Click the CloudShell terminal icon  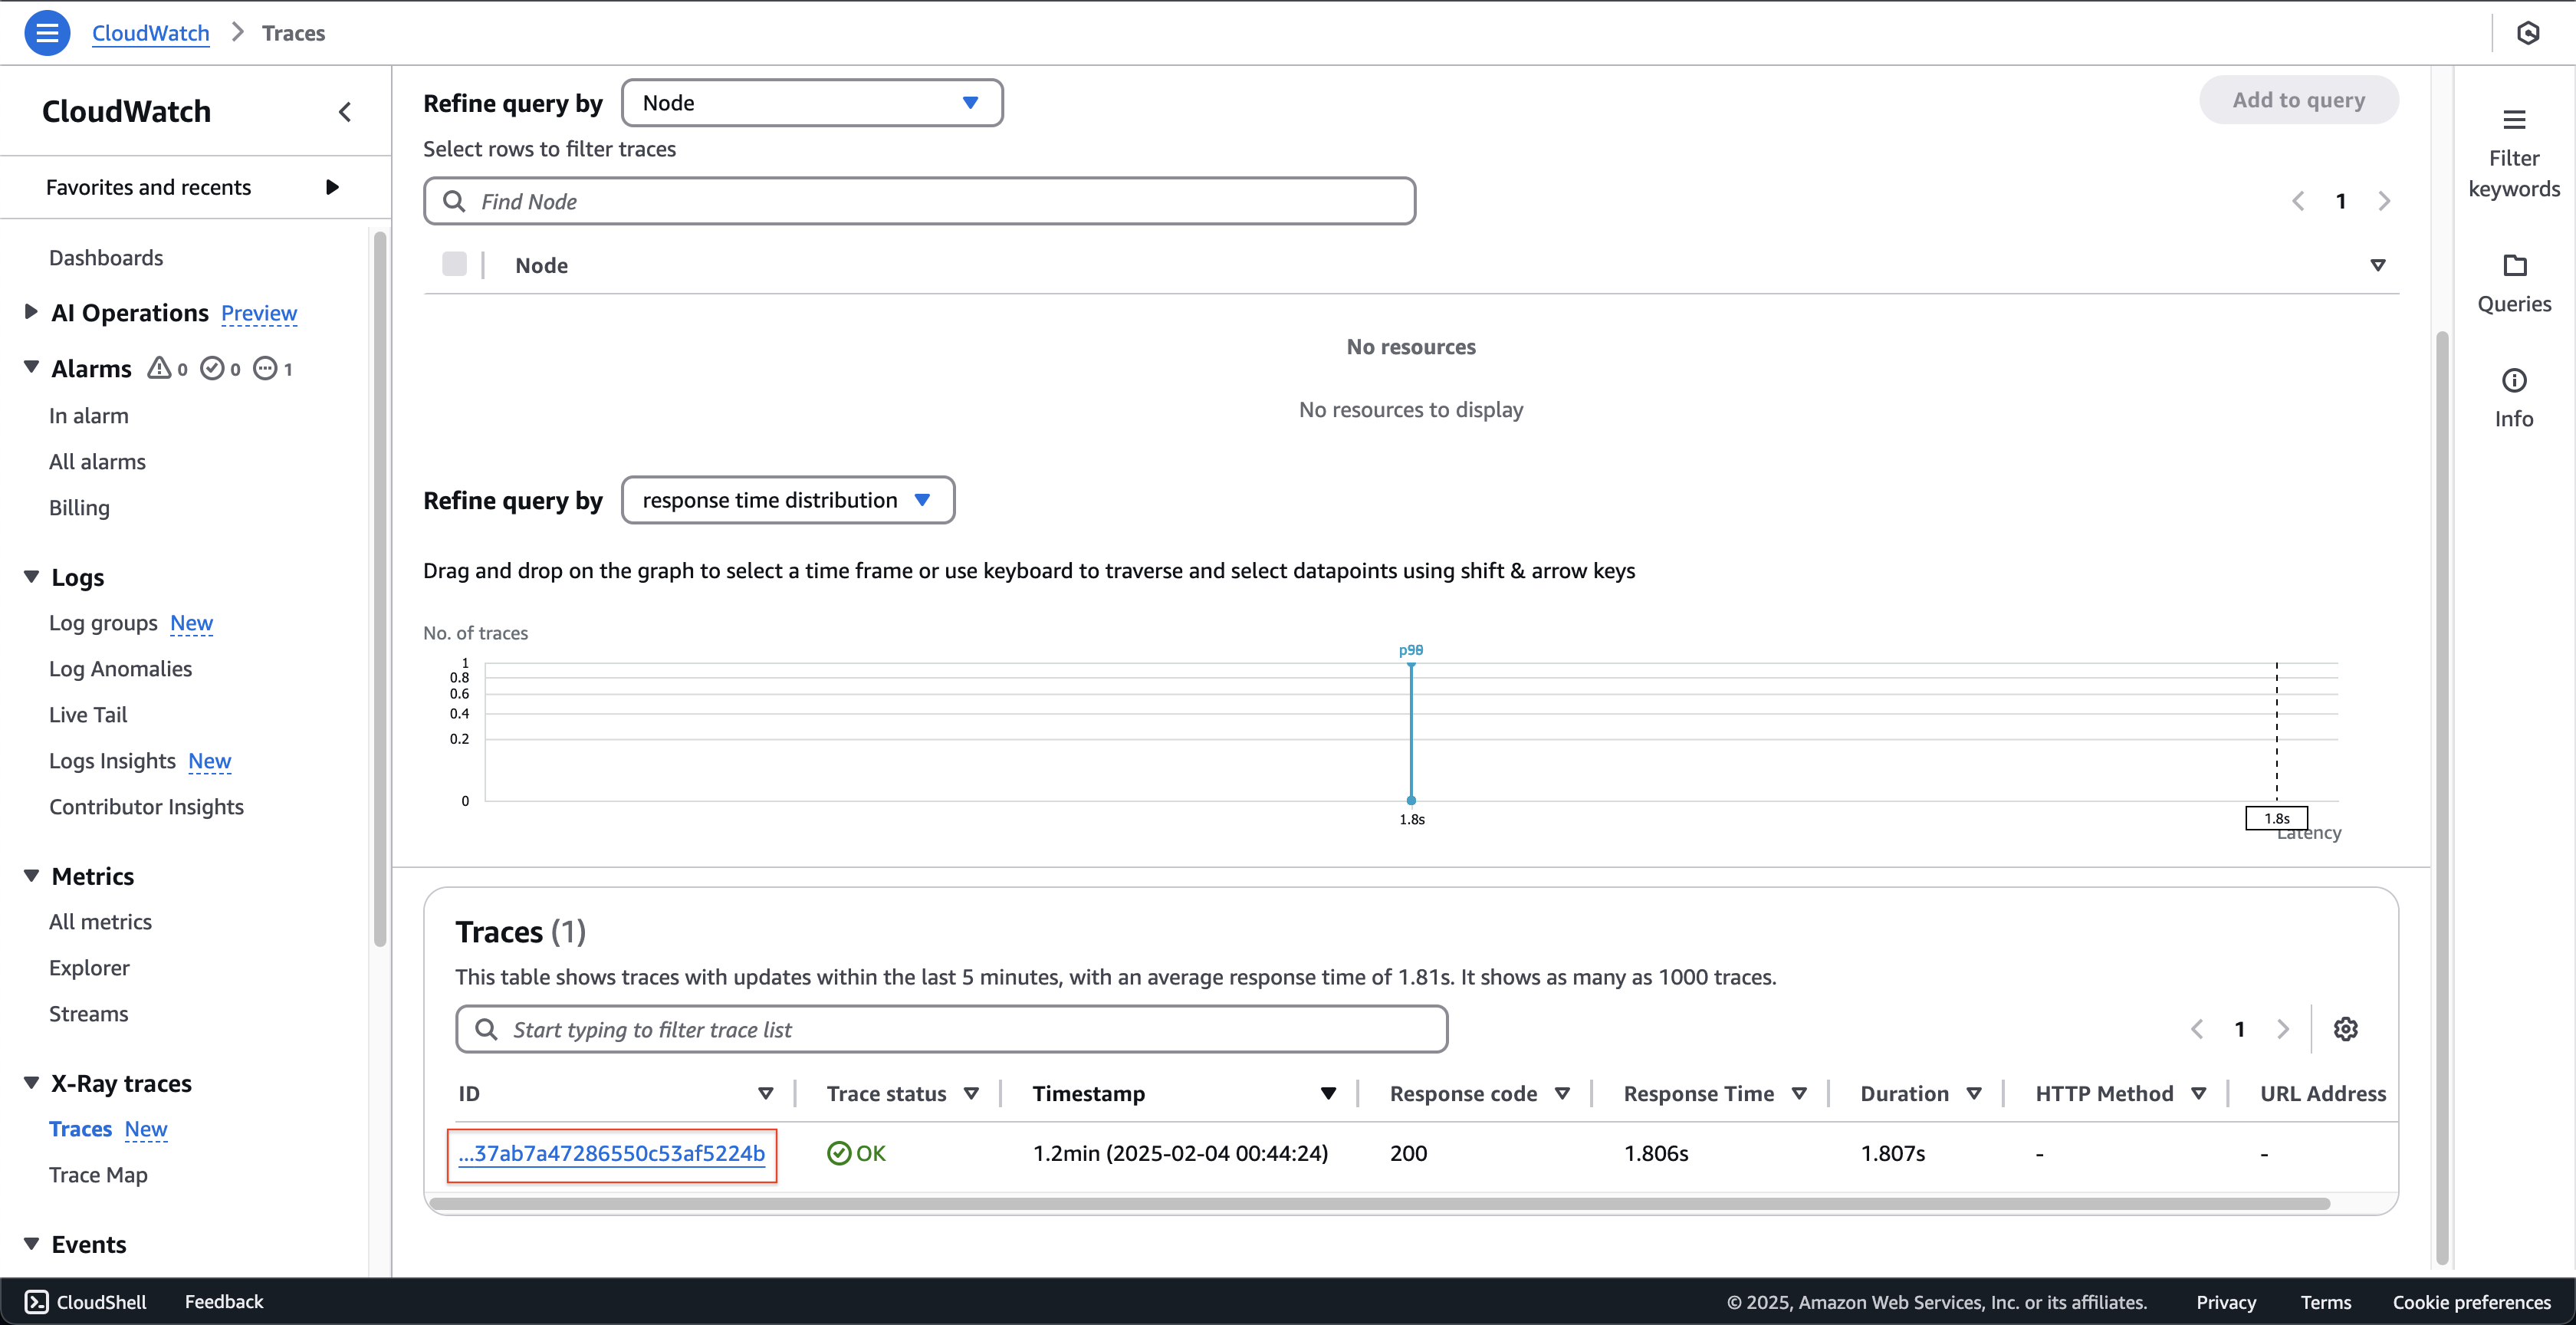[x=36, y=1301]
